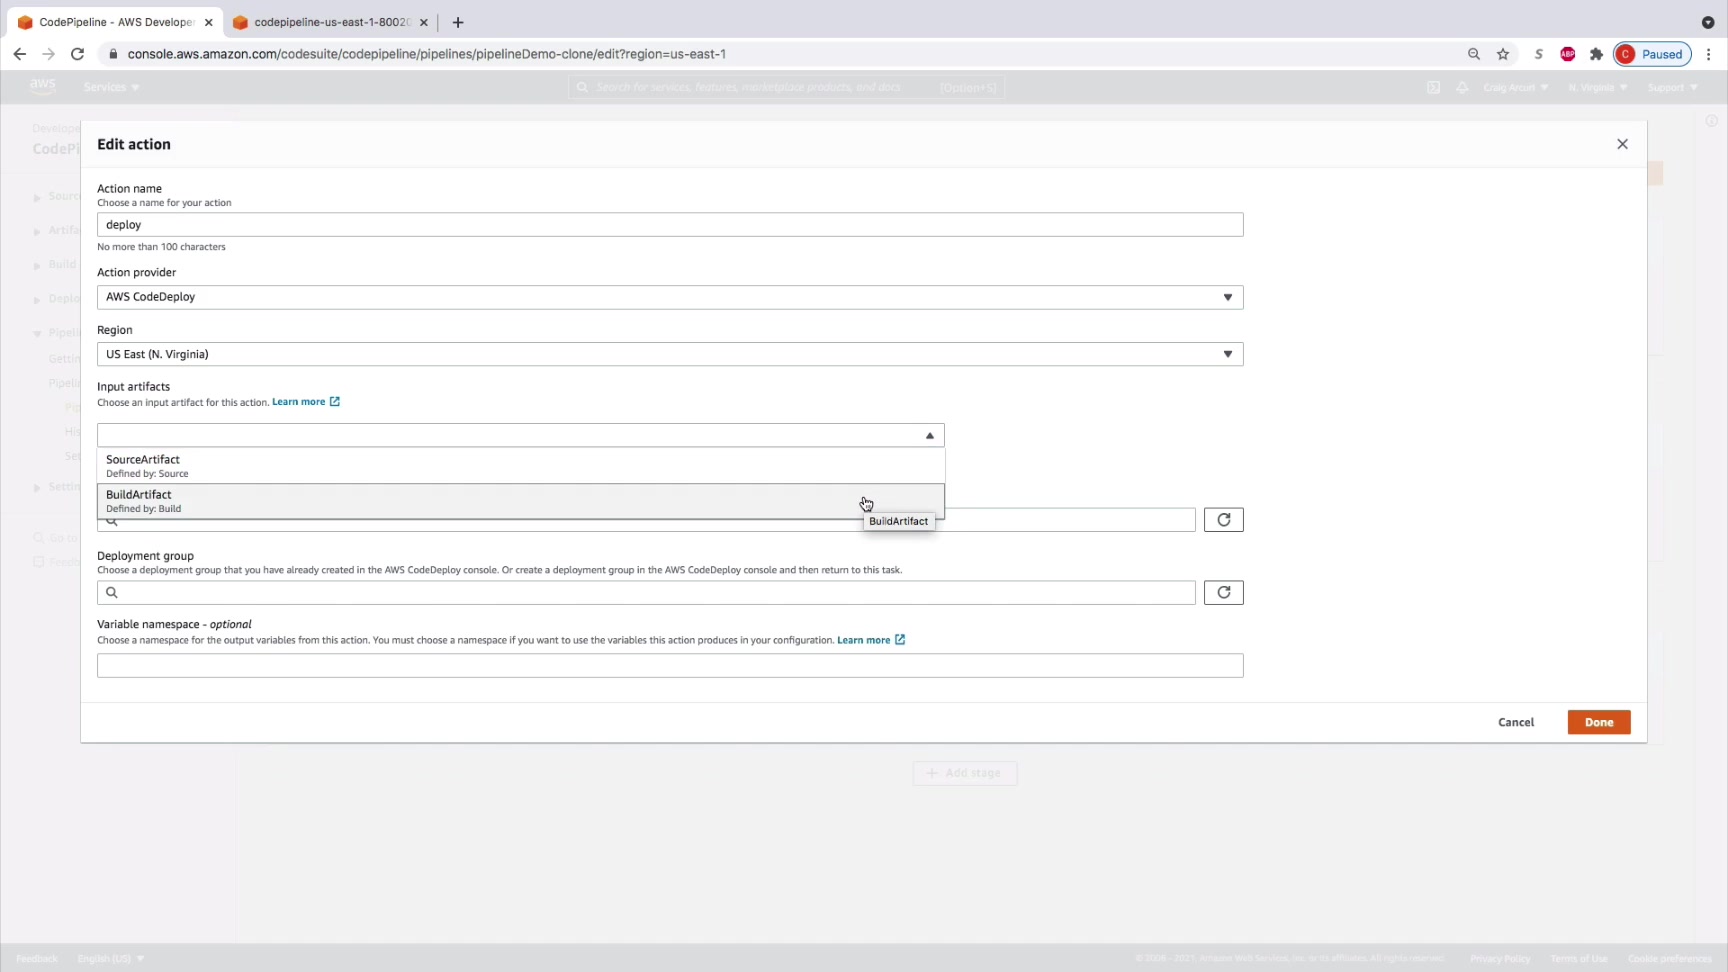Image resolution: width=1728 pixels, height=972 pixels.
Task: Click the browser address bar URL
Action: 427,54
